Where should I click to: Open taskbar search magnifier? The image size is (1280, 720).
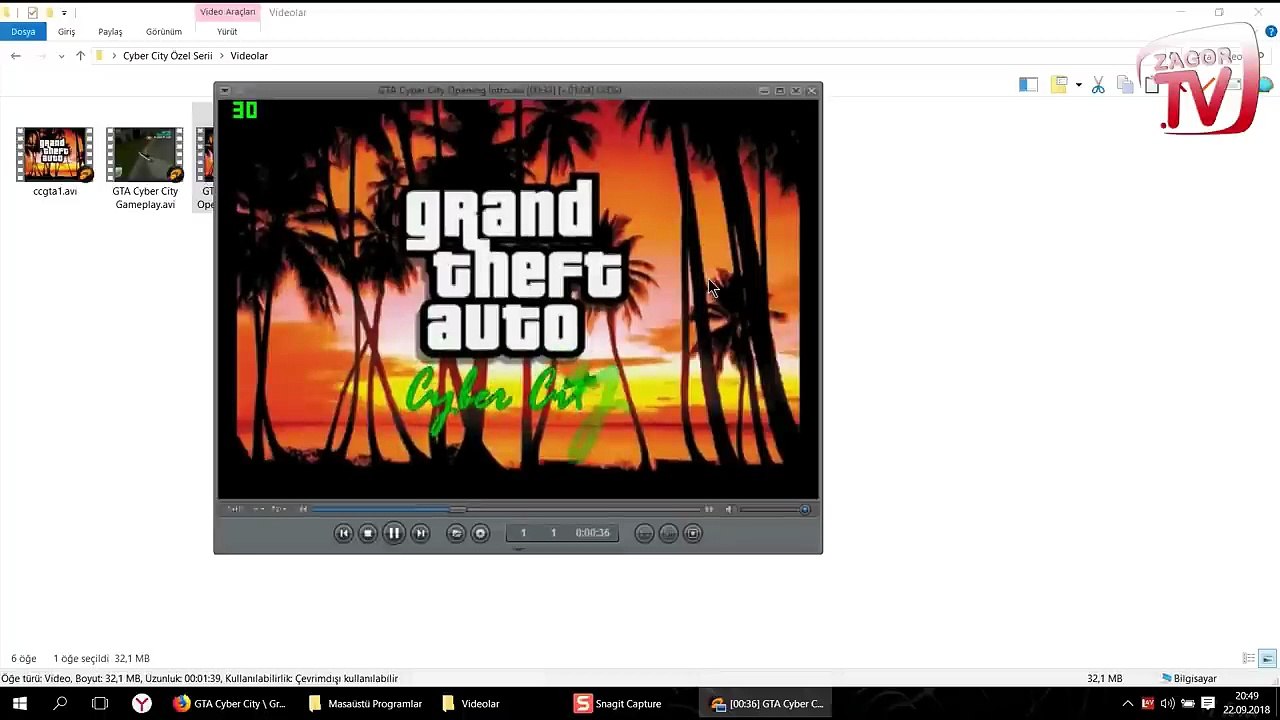[60, 703]
